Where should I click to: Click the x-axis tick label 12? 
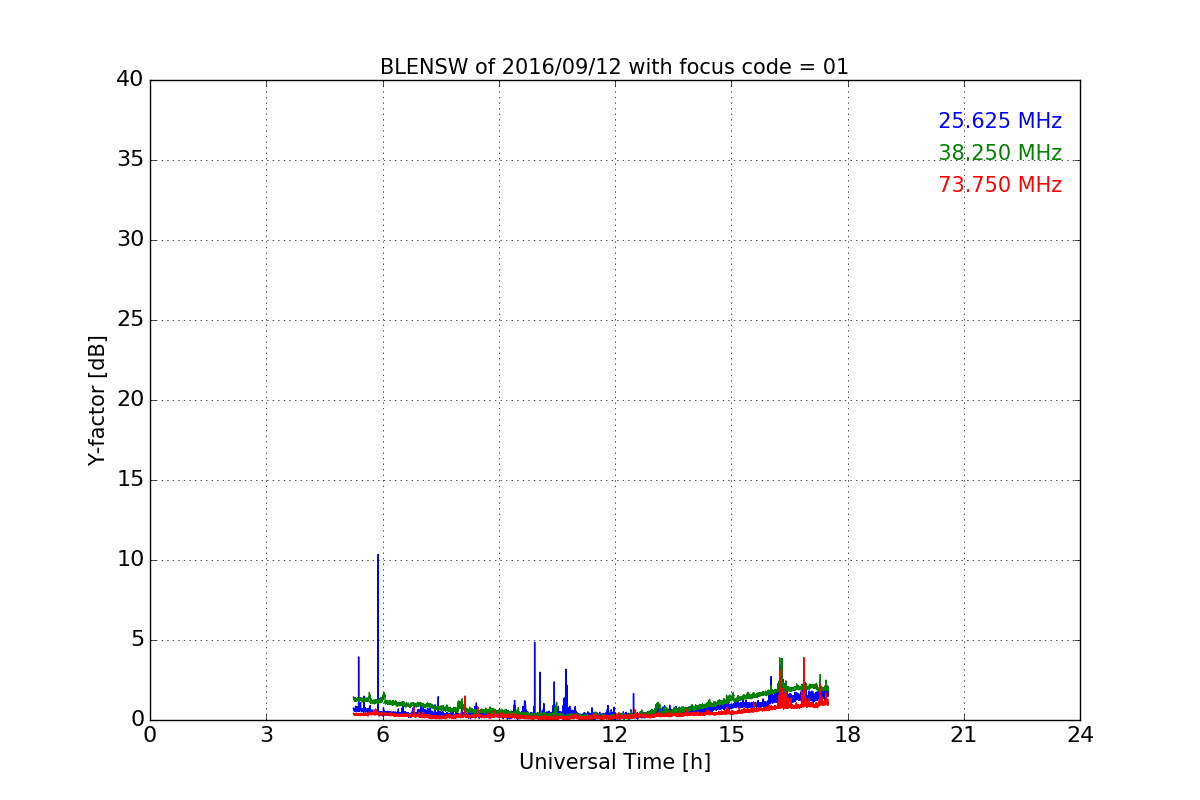[x=615, y=735]
